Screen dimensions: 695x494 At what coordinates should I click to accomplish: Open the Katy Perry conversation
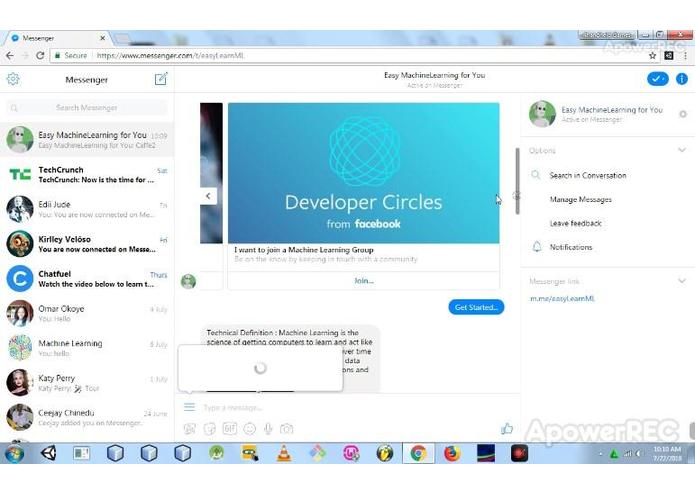click(x=87, y=382)
